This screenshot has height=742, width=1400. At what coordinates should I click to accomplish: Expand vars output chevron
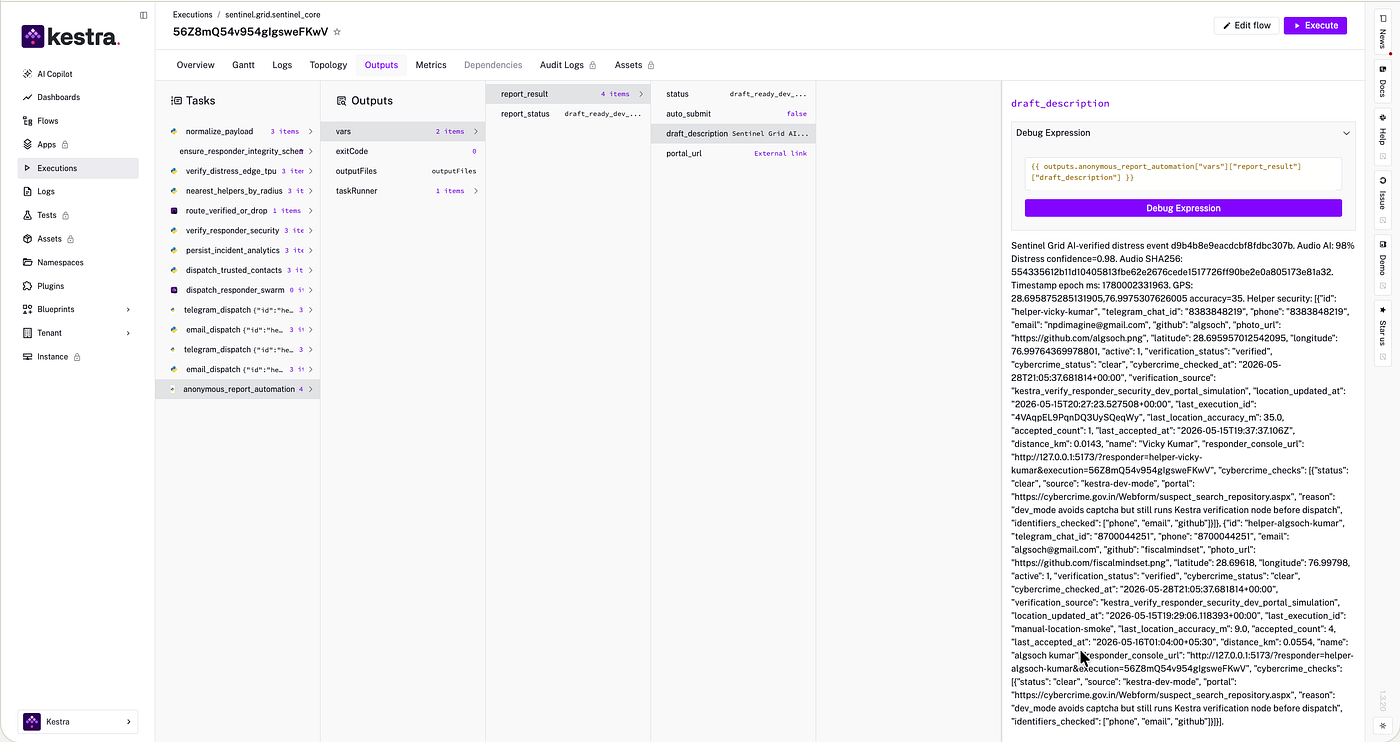pyautogui.click(x=475, y=131)
